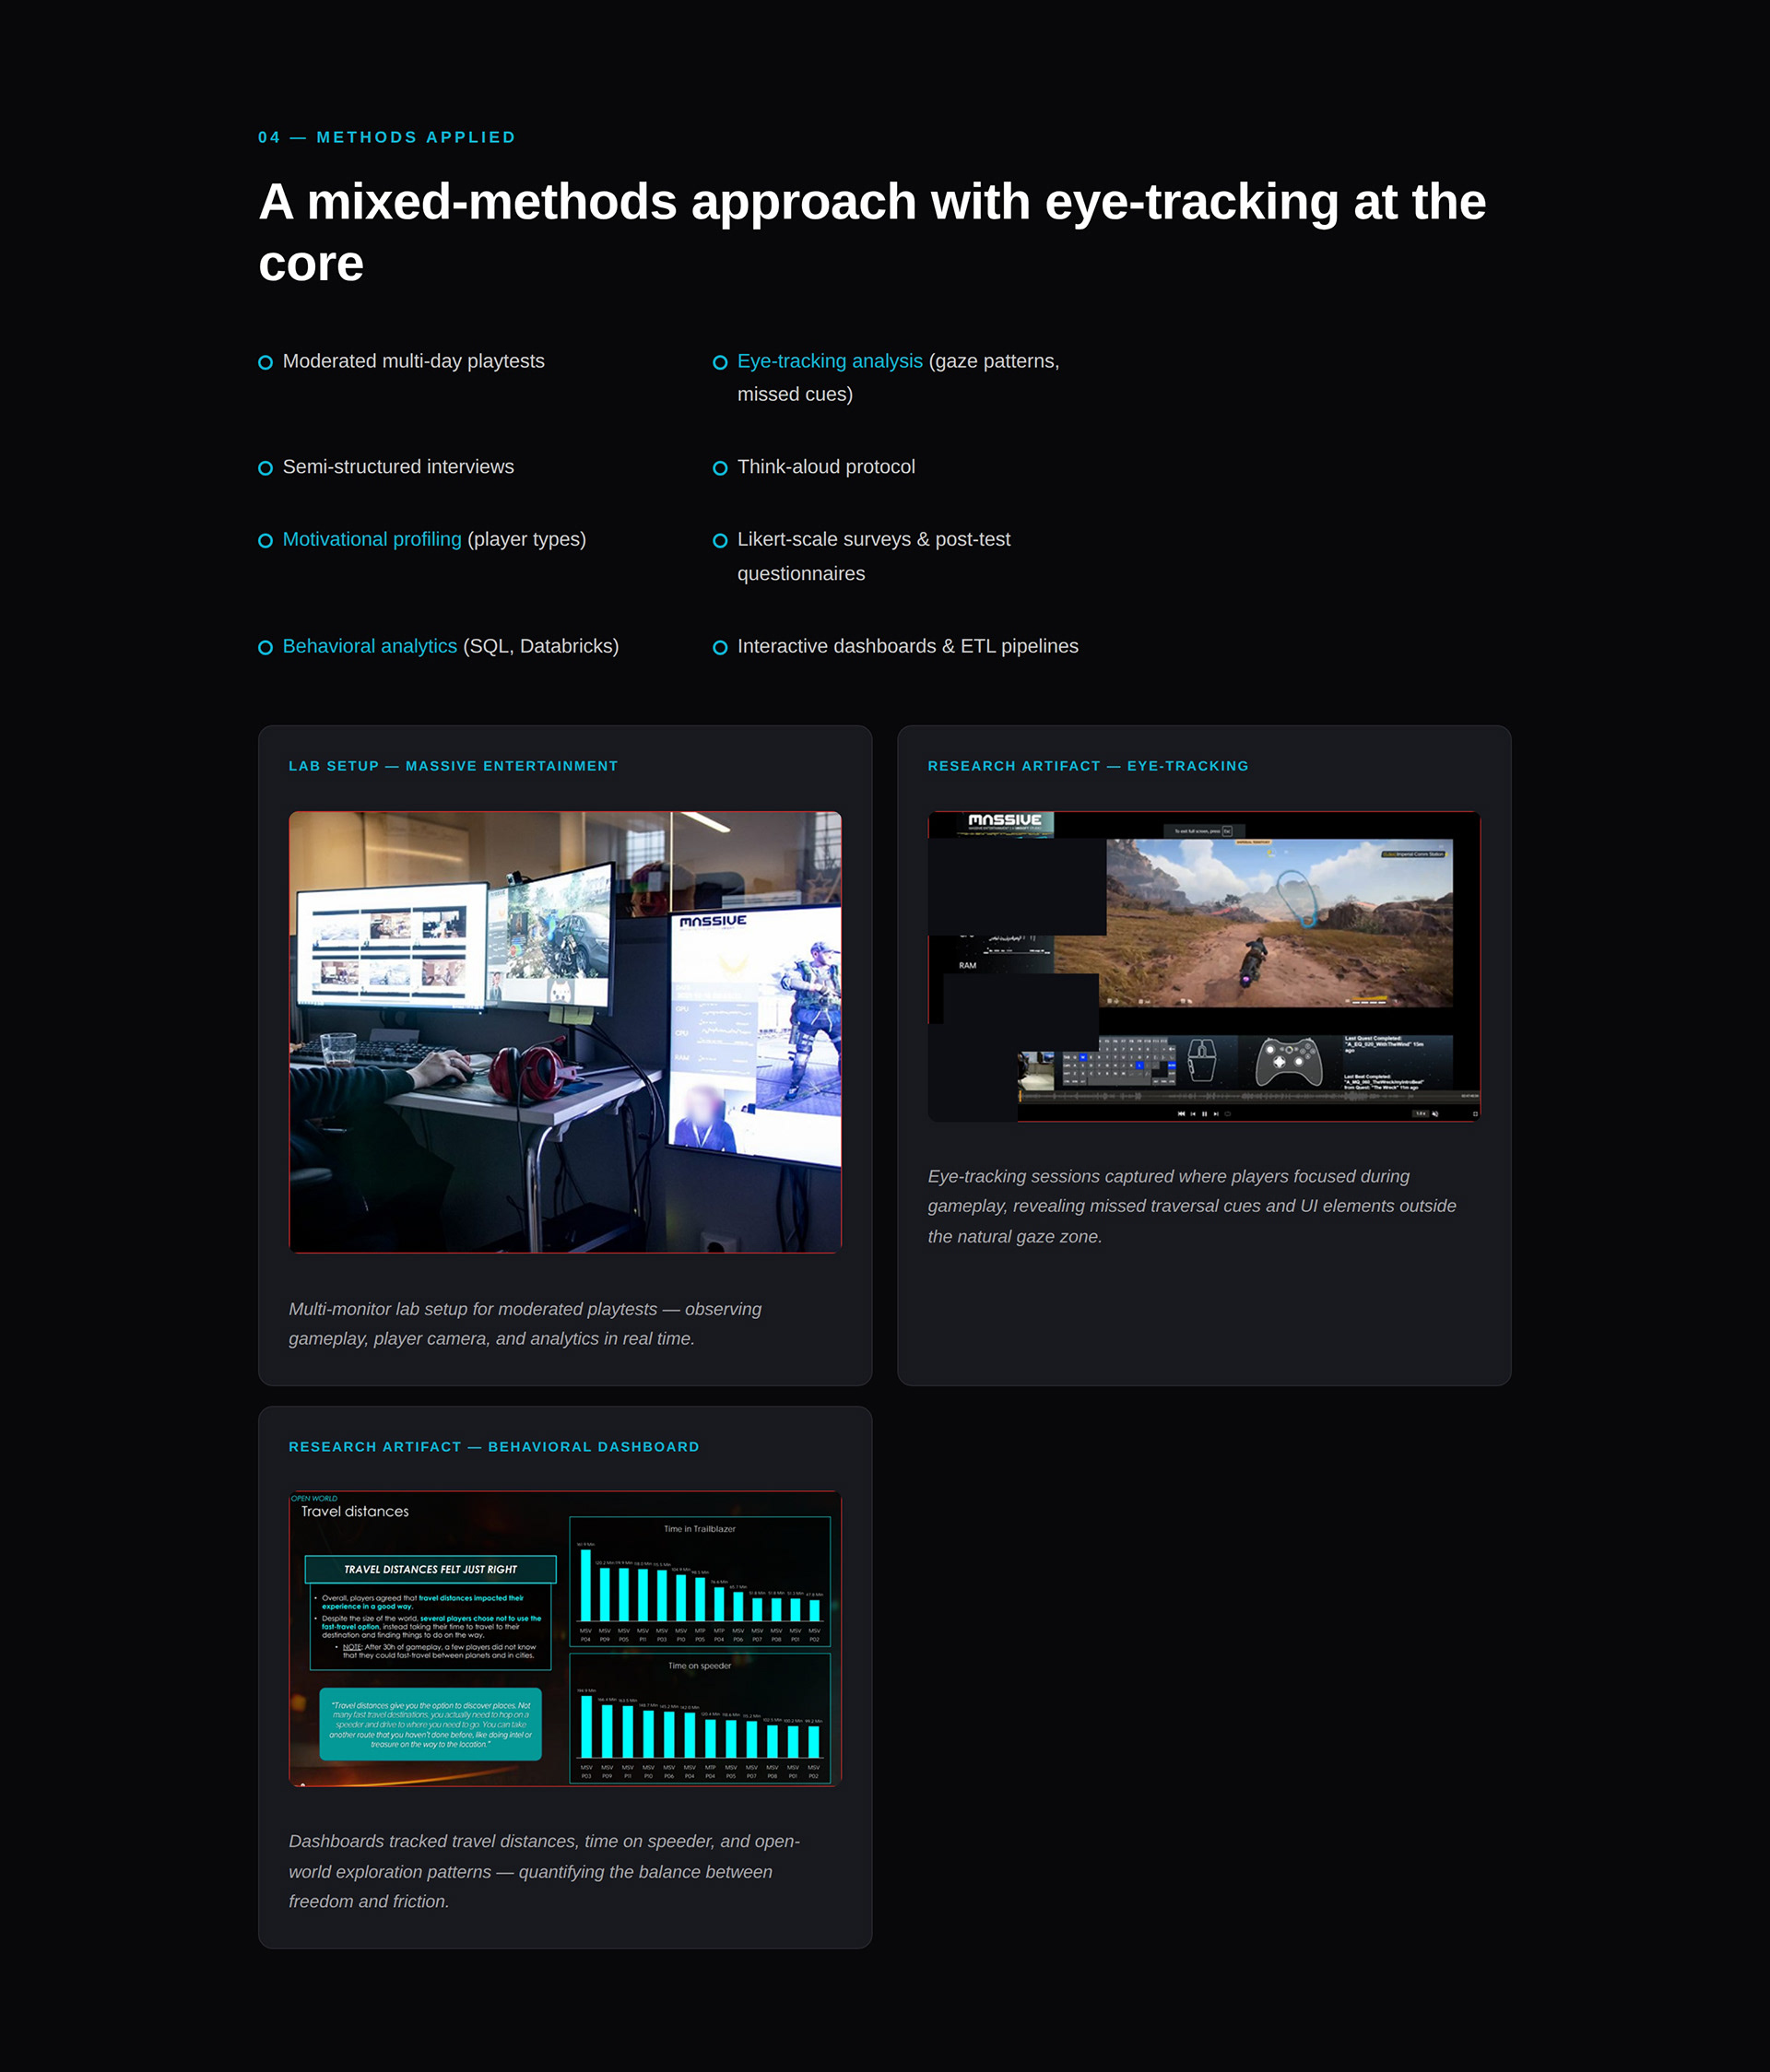The height and width of the screenshot is (2072, 1770).
Task: Click the pause icon in eye-tracking player
Action: click(x=1204, y=1113)
